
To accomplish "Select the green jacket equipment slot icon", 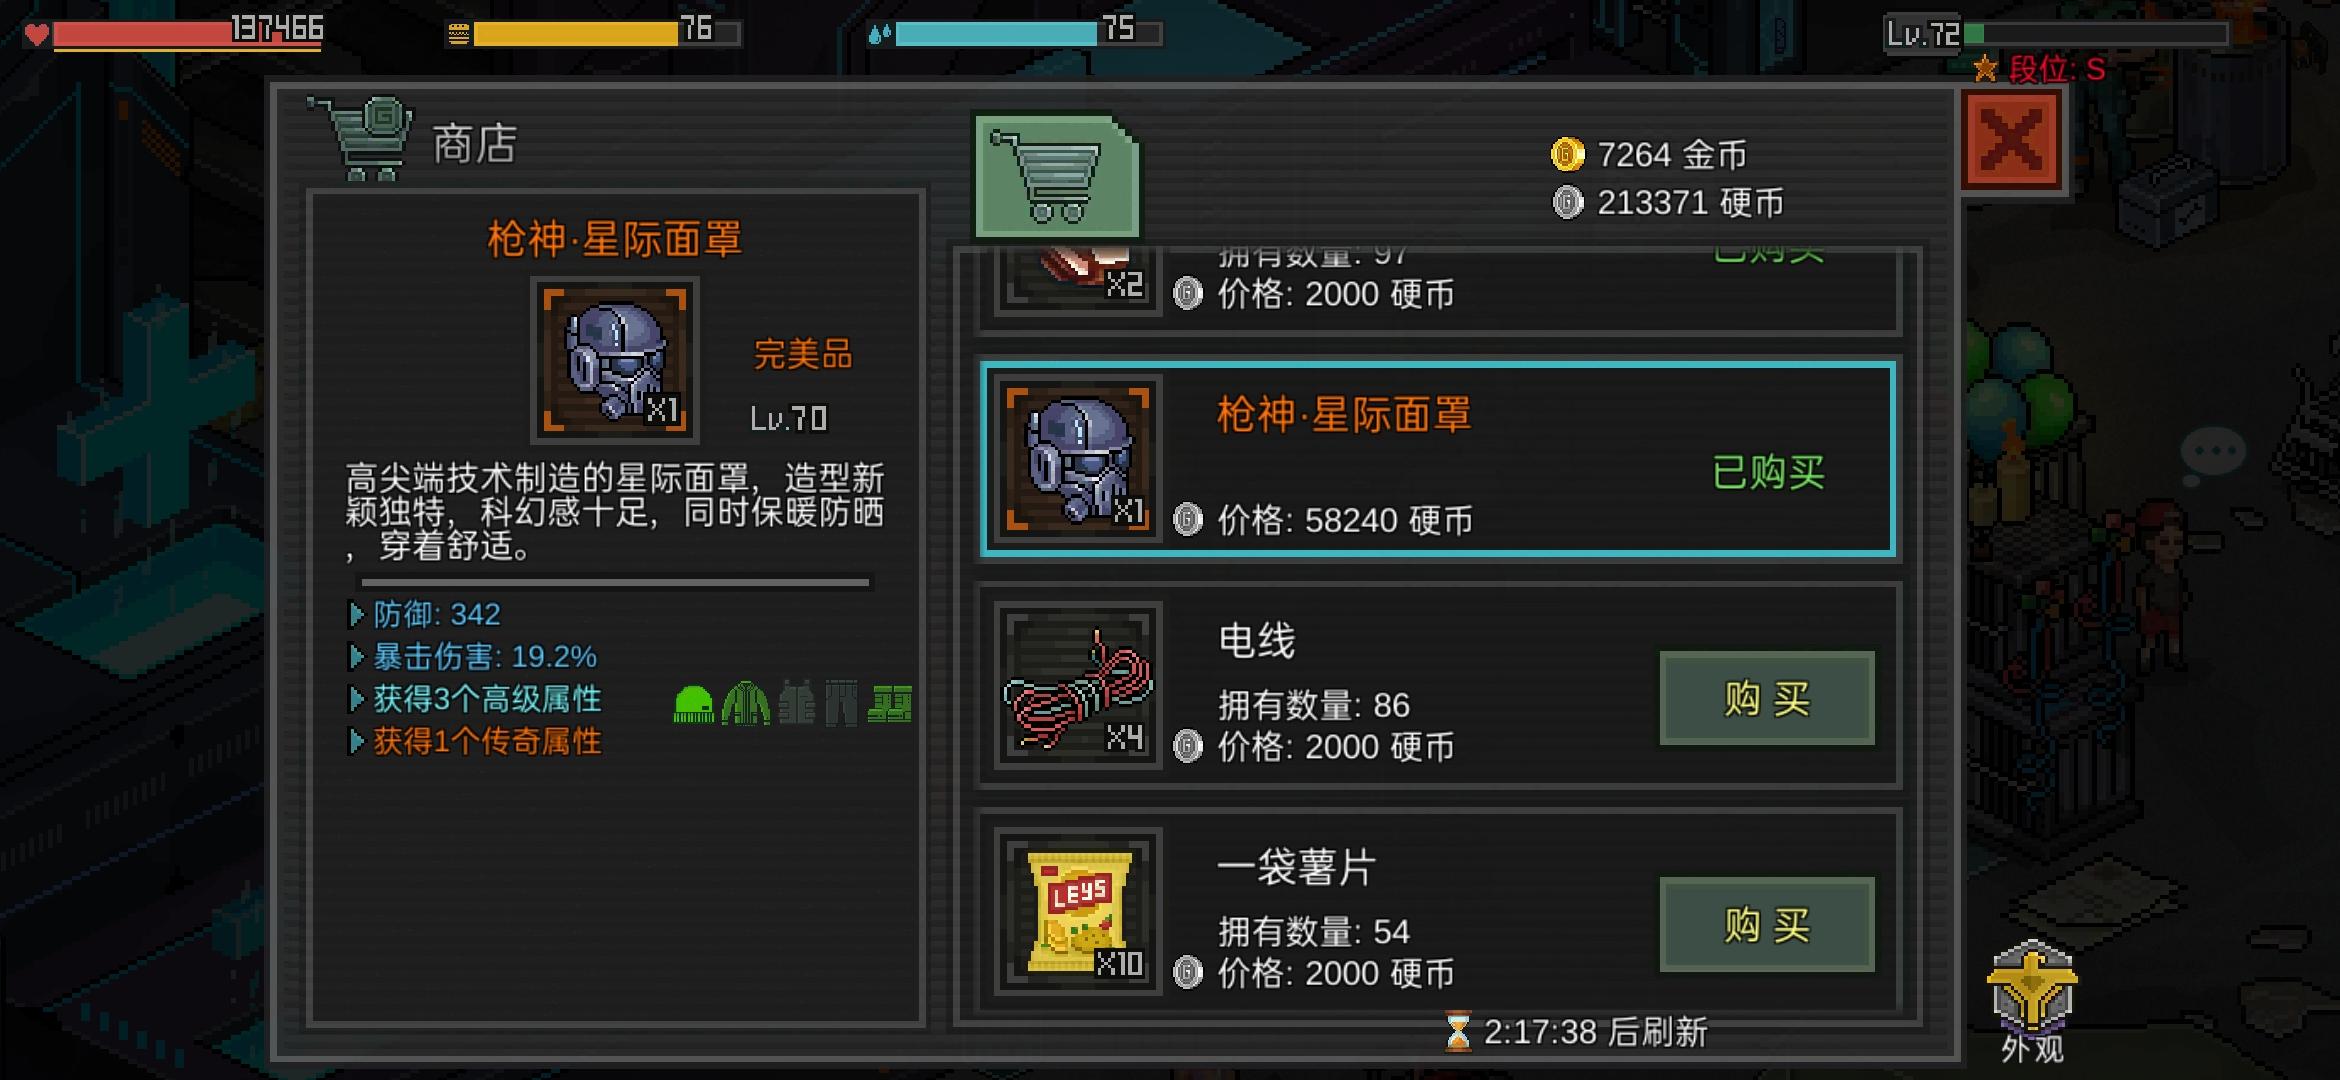I will (745, 703).
